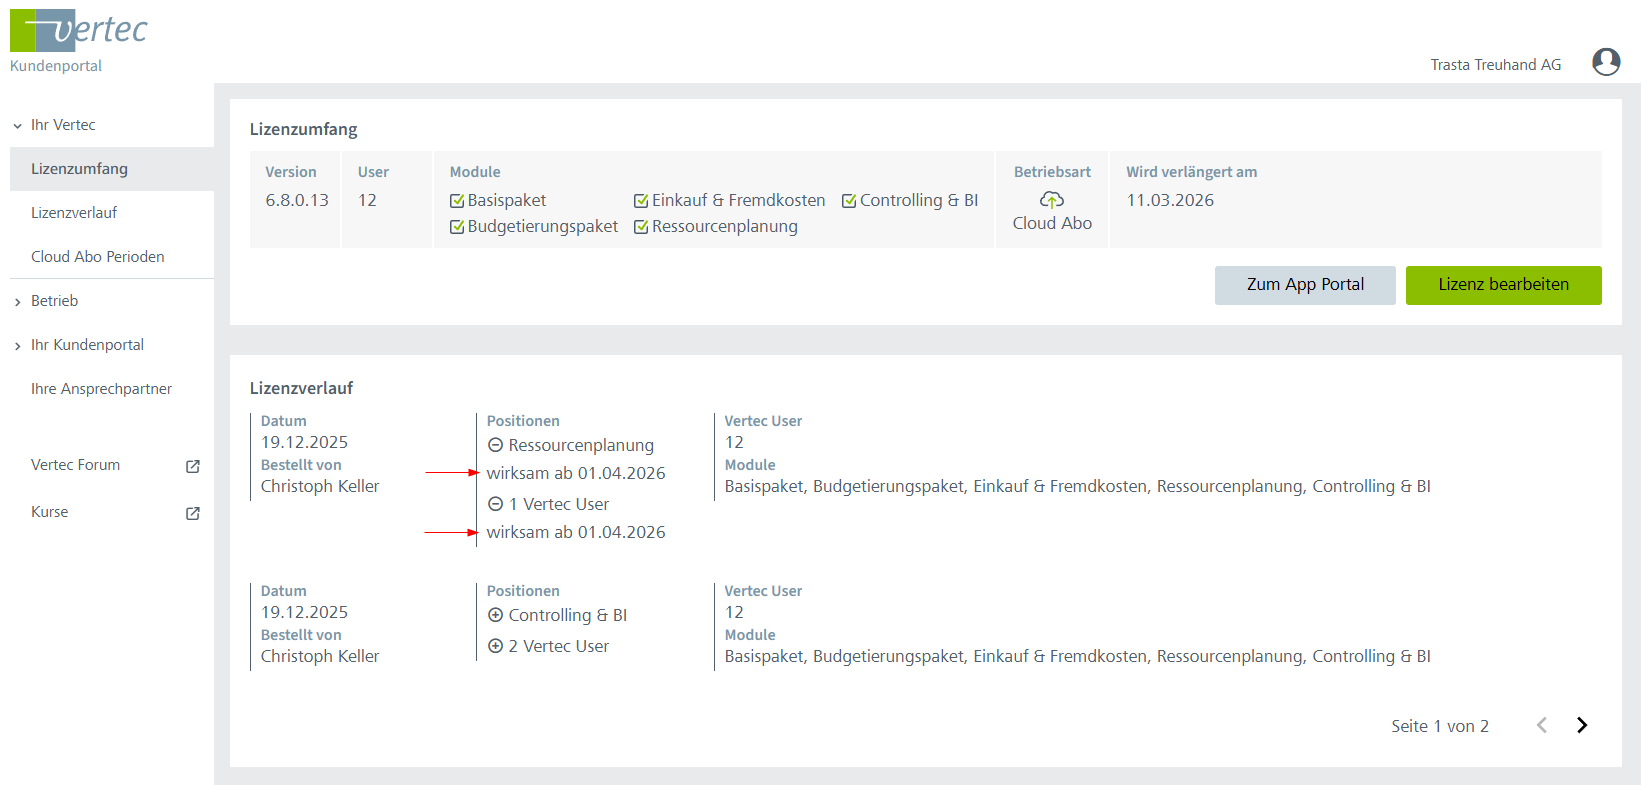Go to next page of Lizenzverlauf
This screenshot has width=1641, height=785.
tap(1581, 726)
